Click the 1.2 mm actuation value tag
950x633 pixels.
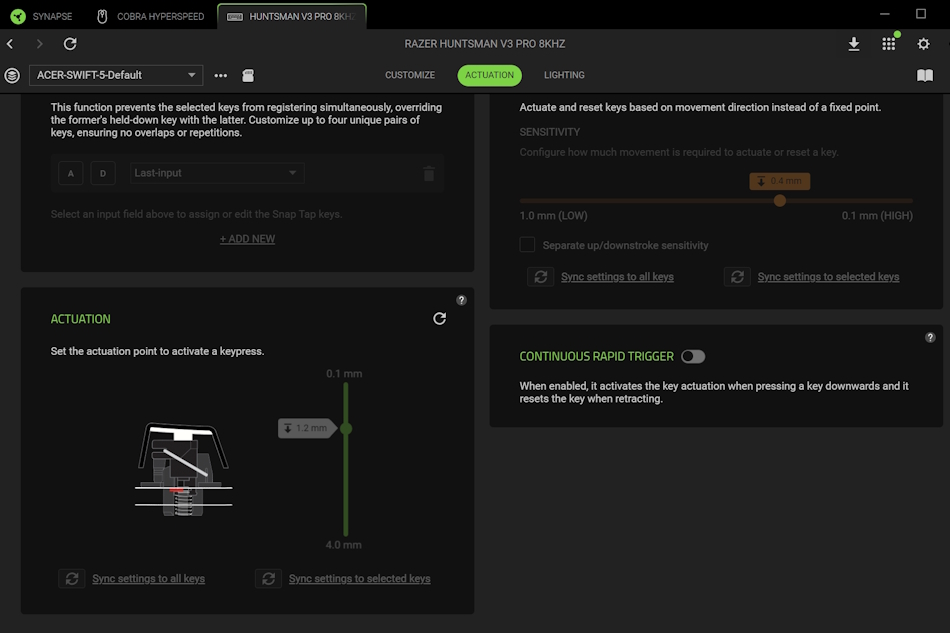tap(307, 428)
